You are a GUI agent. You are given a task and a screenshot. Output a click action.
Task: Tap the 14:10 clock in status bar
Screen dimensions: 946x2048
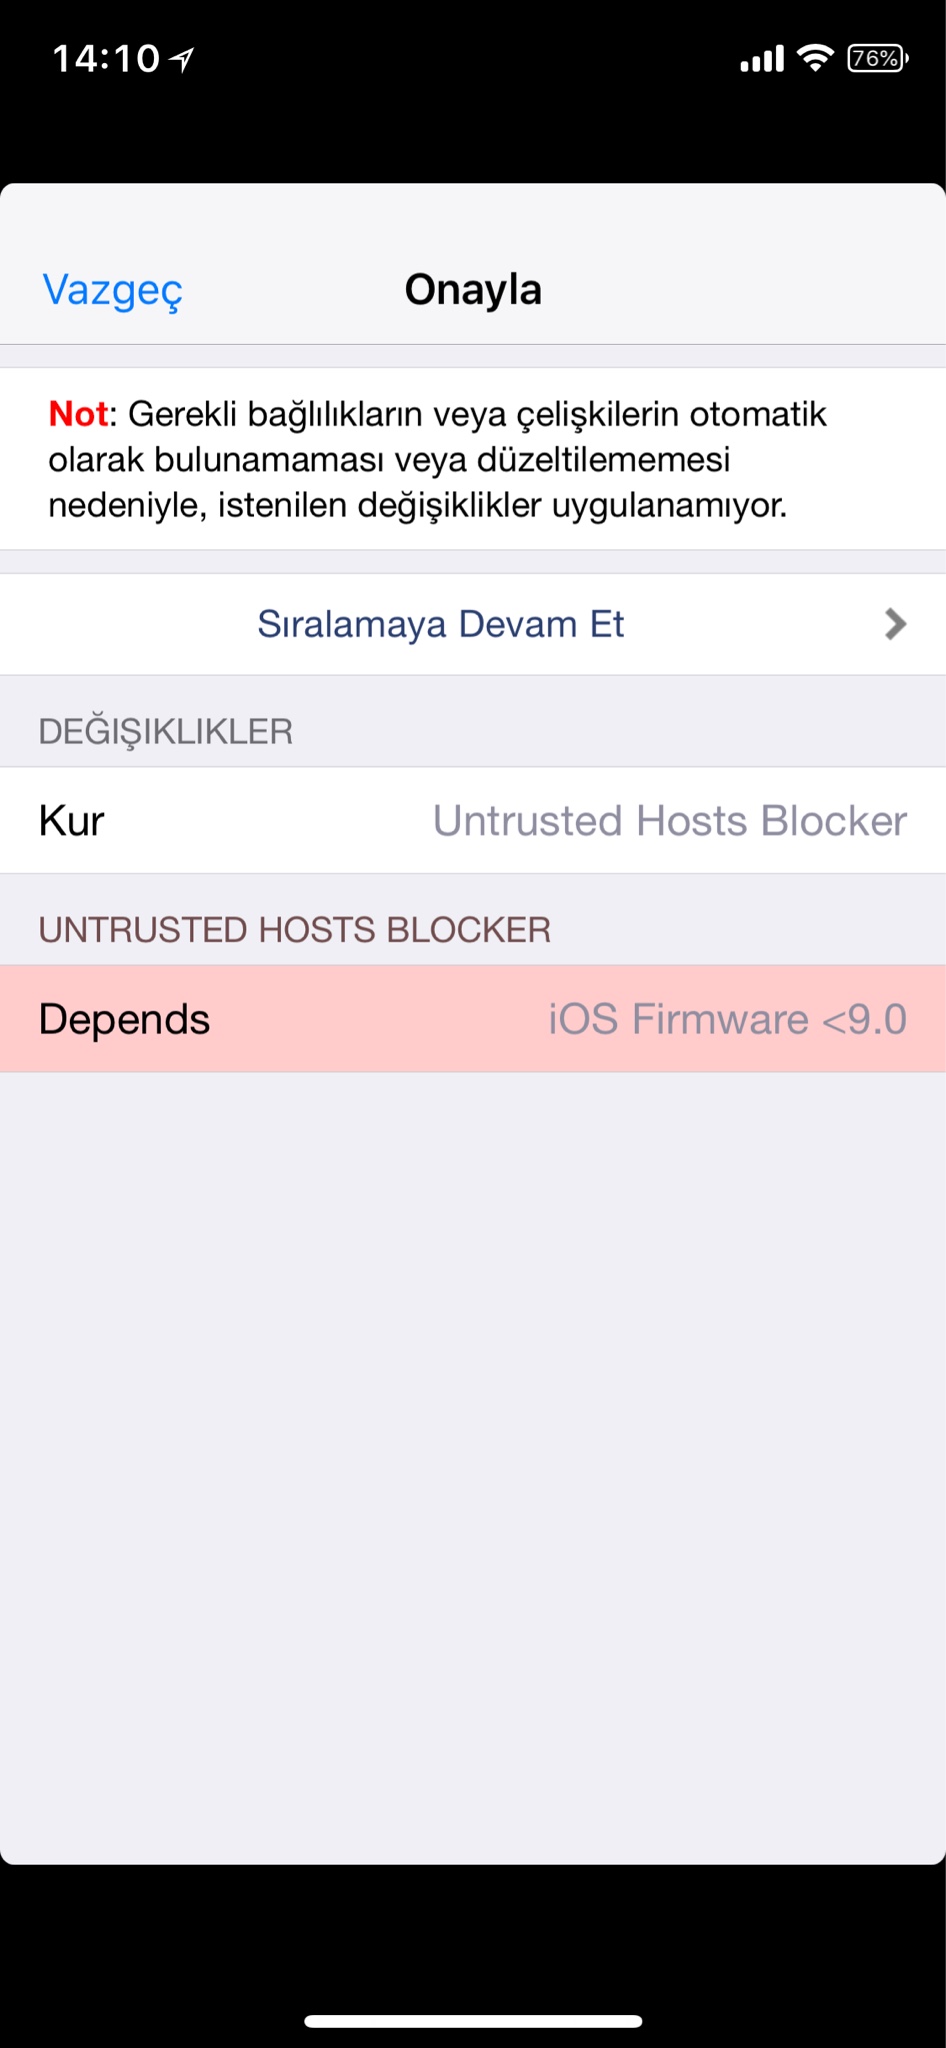pos(106,59)
